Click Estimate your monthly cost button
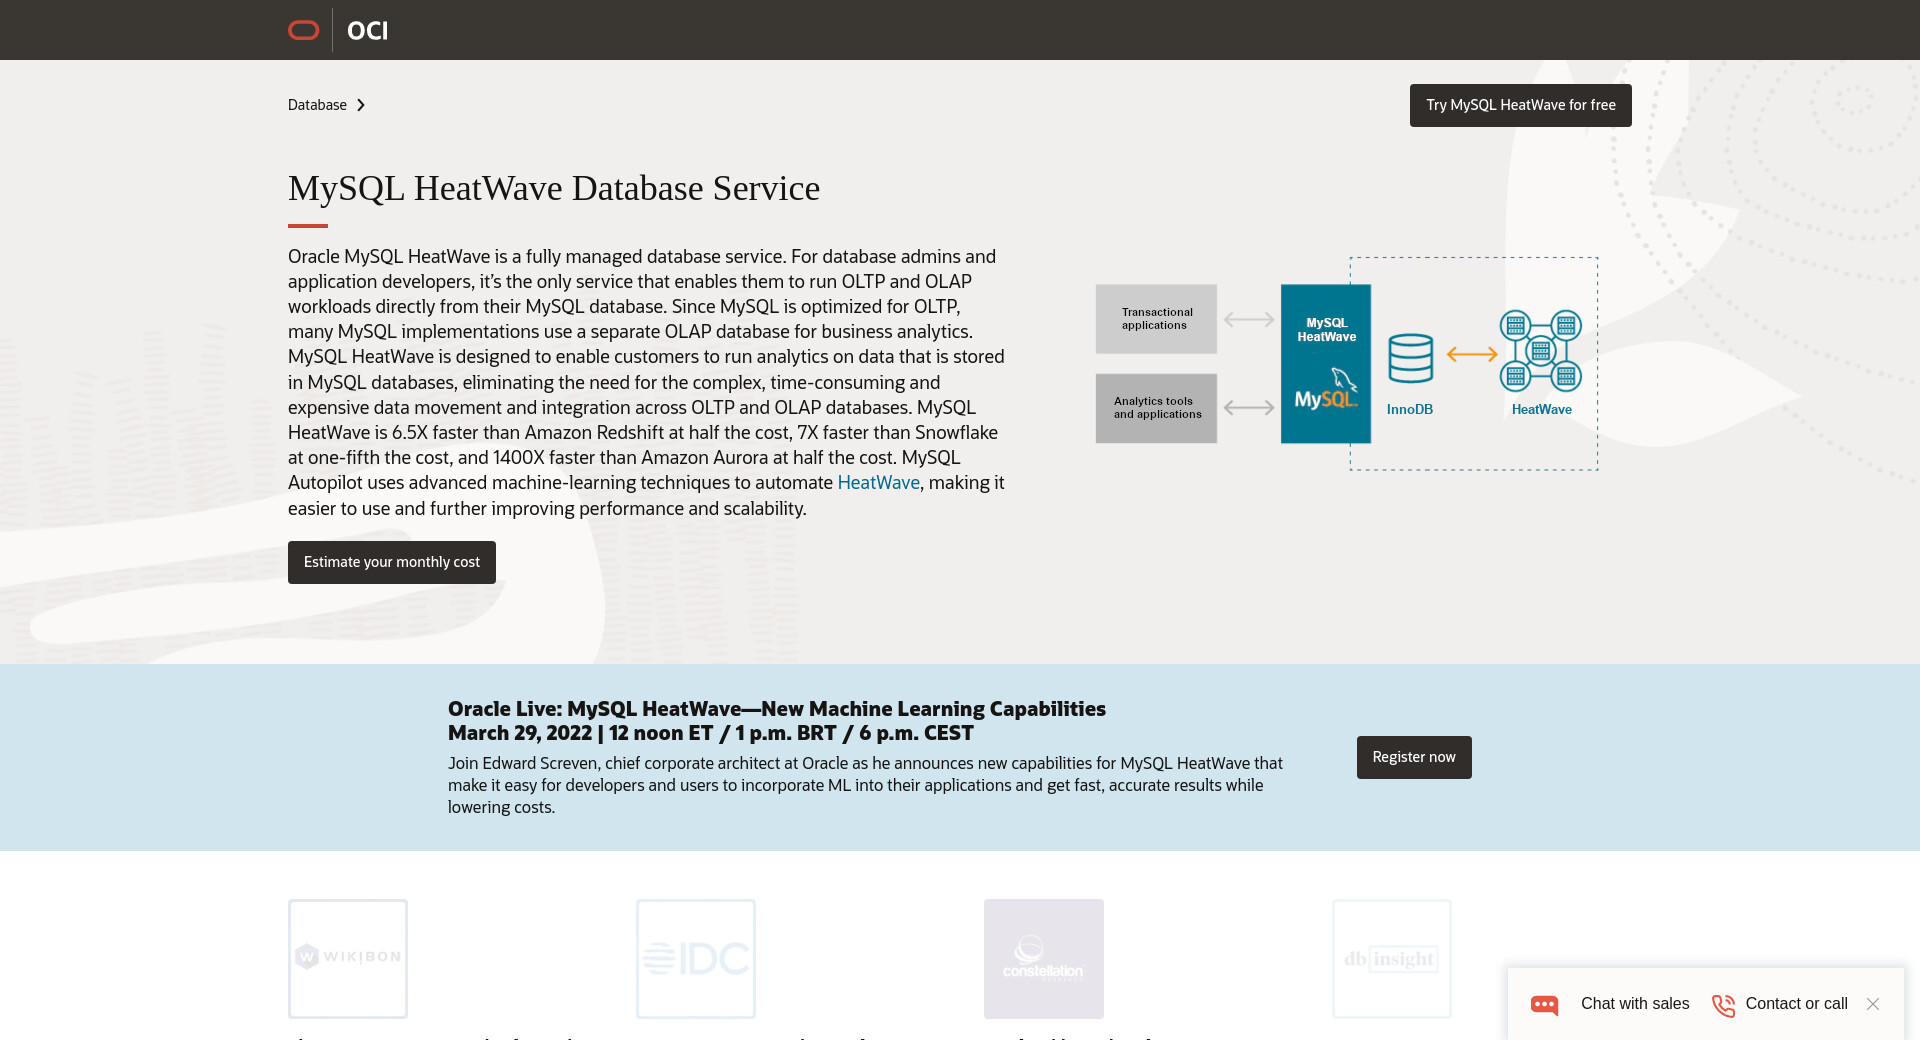 (x=392, y=562)
